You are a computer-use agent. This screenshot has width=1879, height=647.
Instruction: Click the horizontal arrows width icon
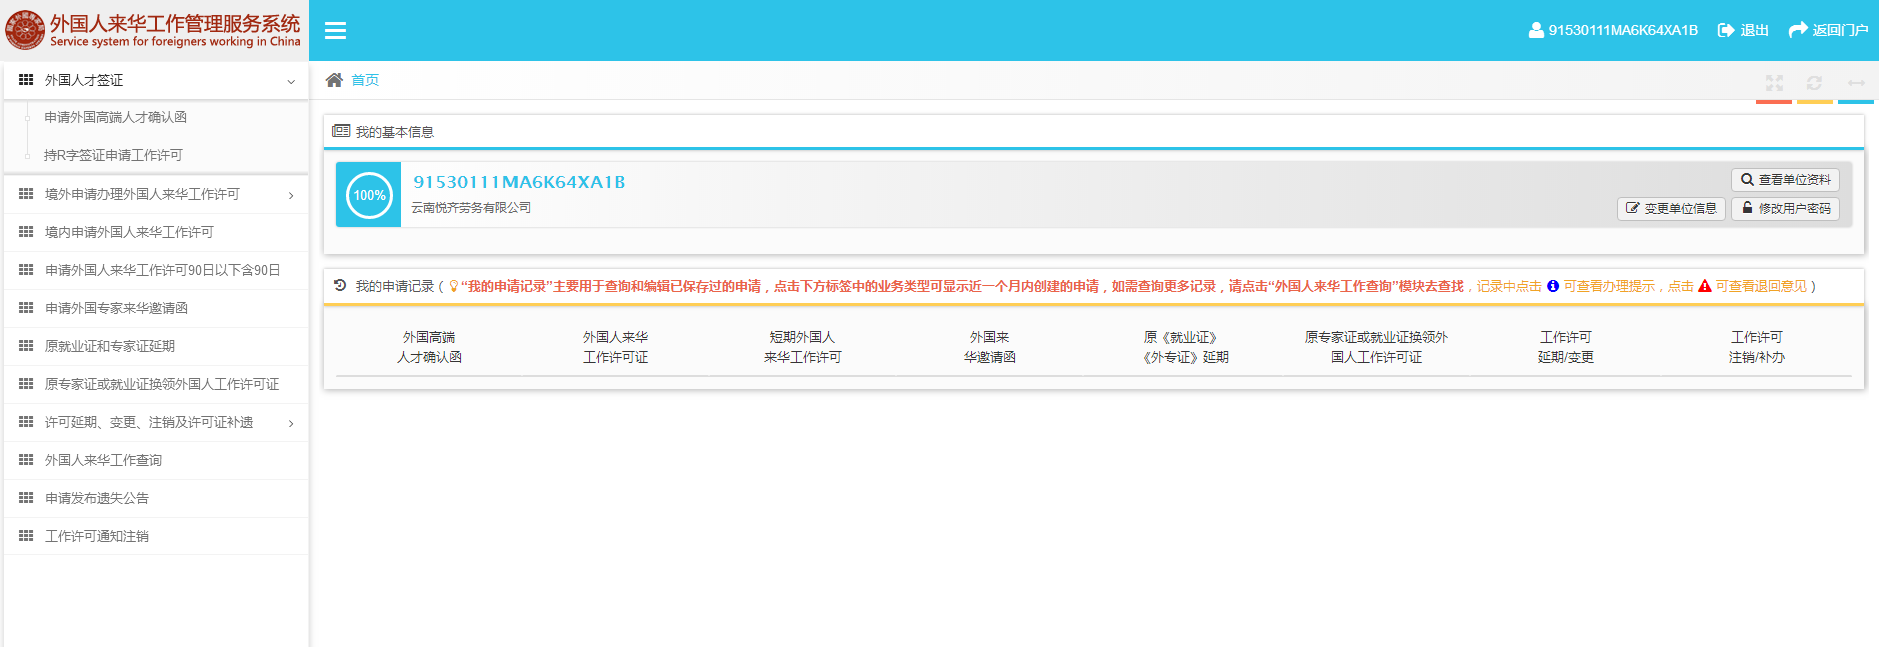point(1856,83)
